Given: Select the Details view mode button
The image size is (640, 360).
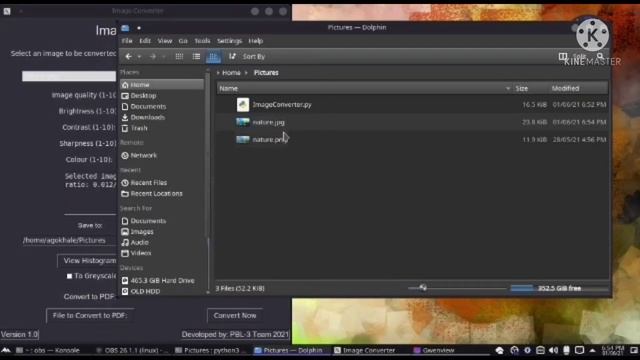Looking at the screenshot, I should coord(213,56).
